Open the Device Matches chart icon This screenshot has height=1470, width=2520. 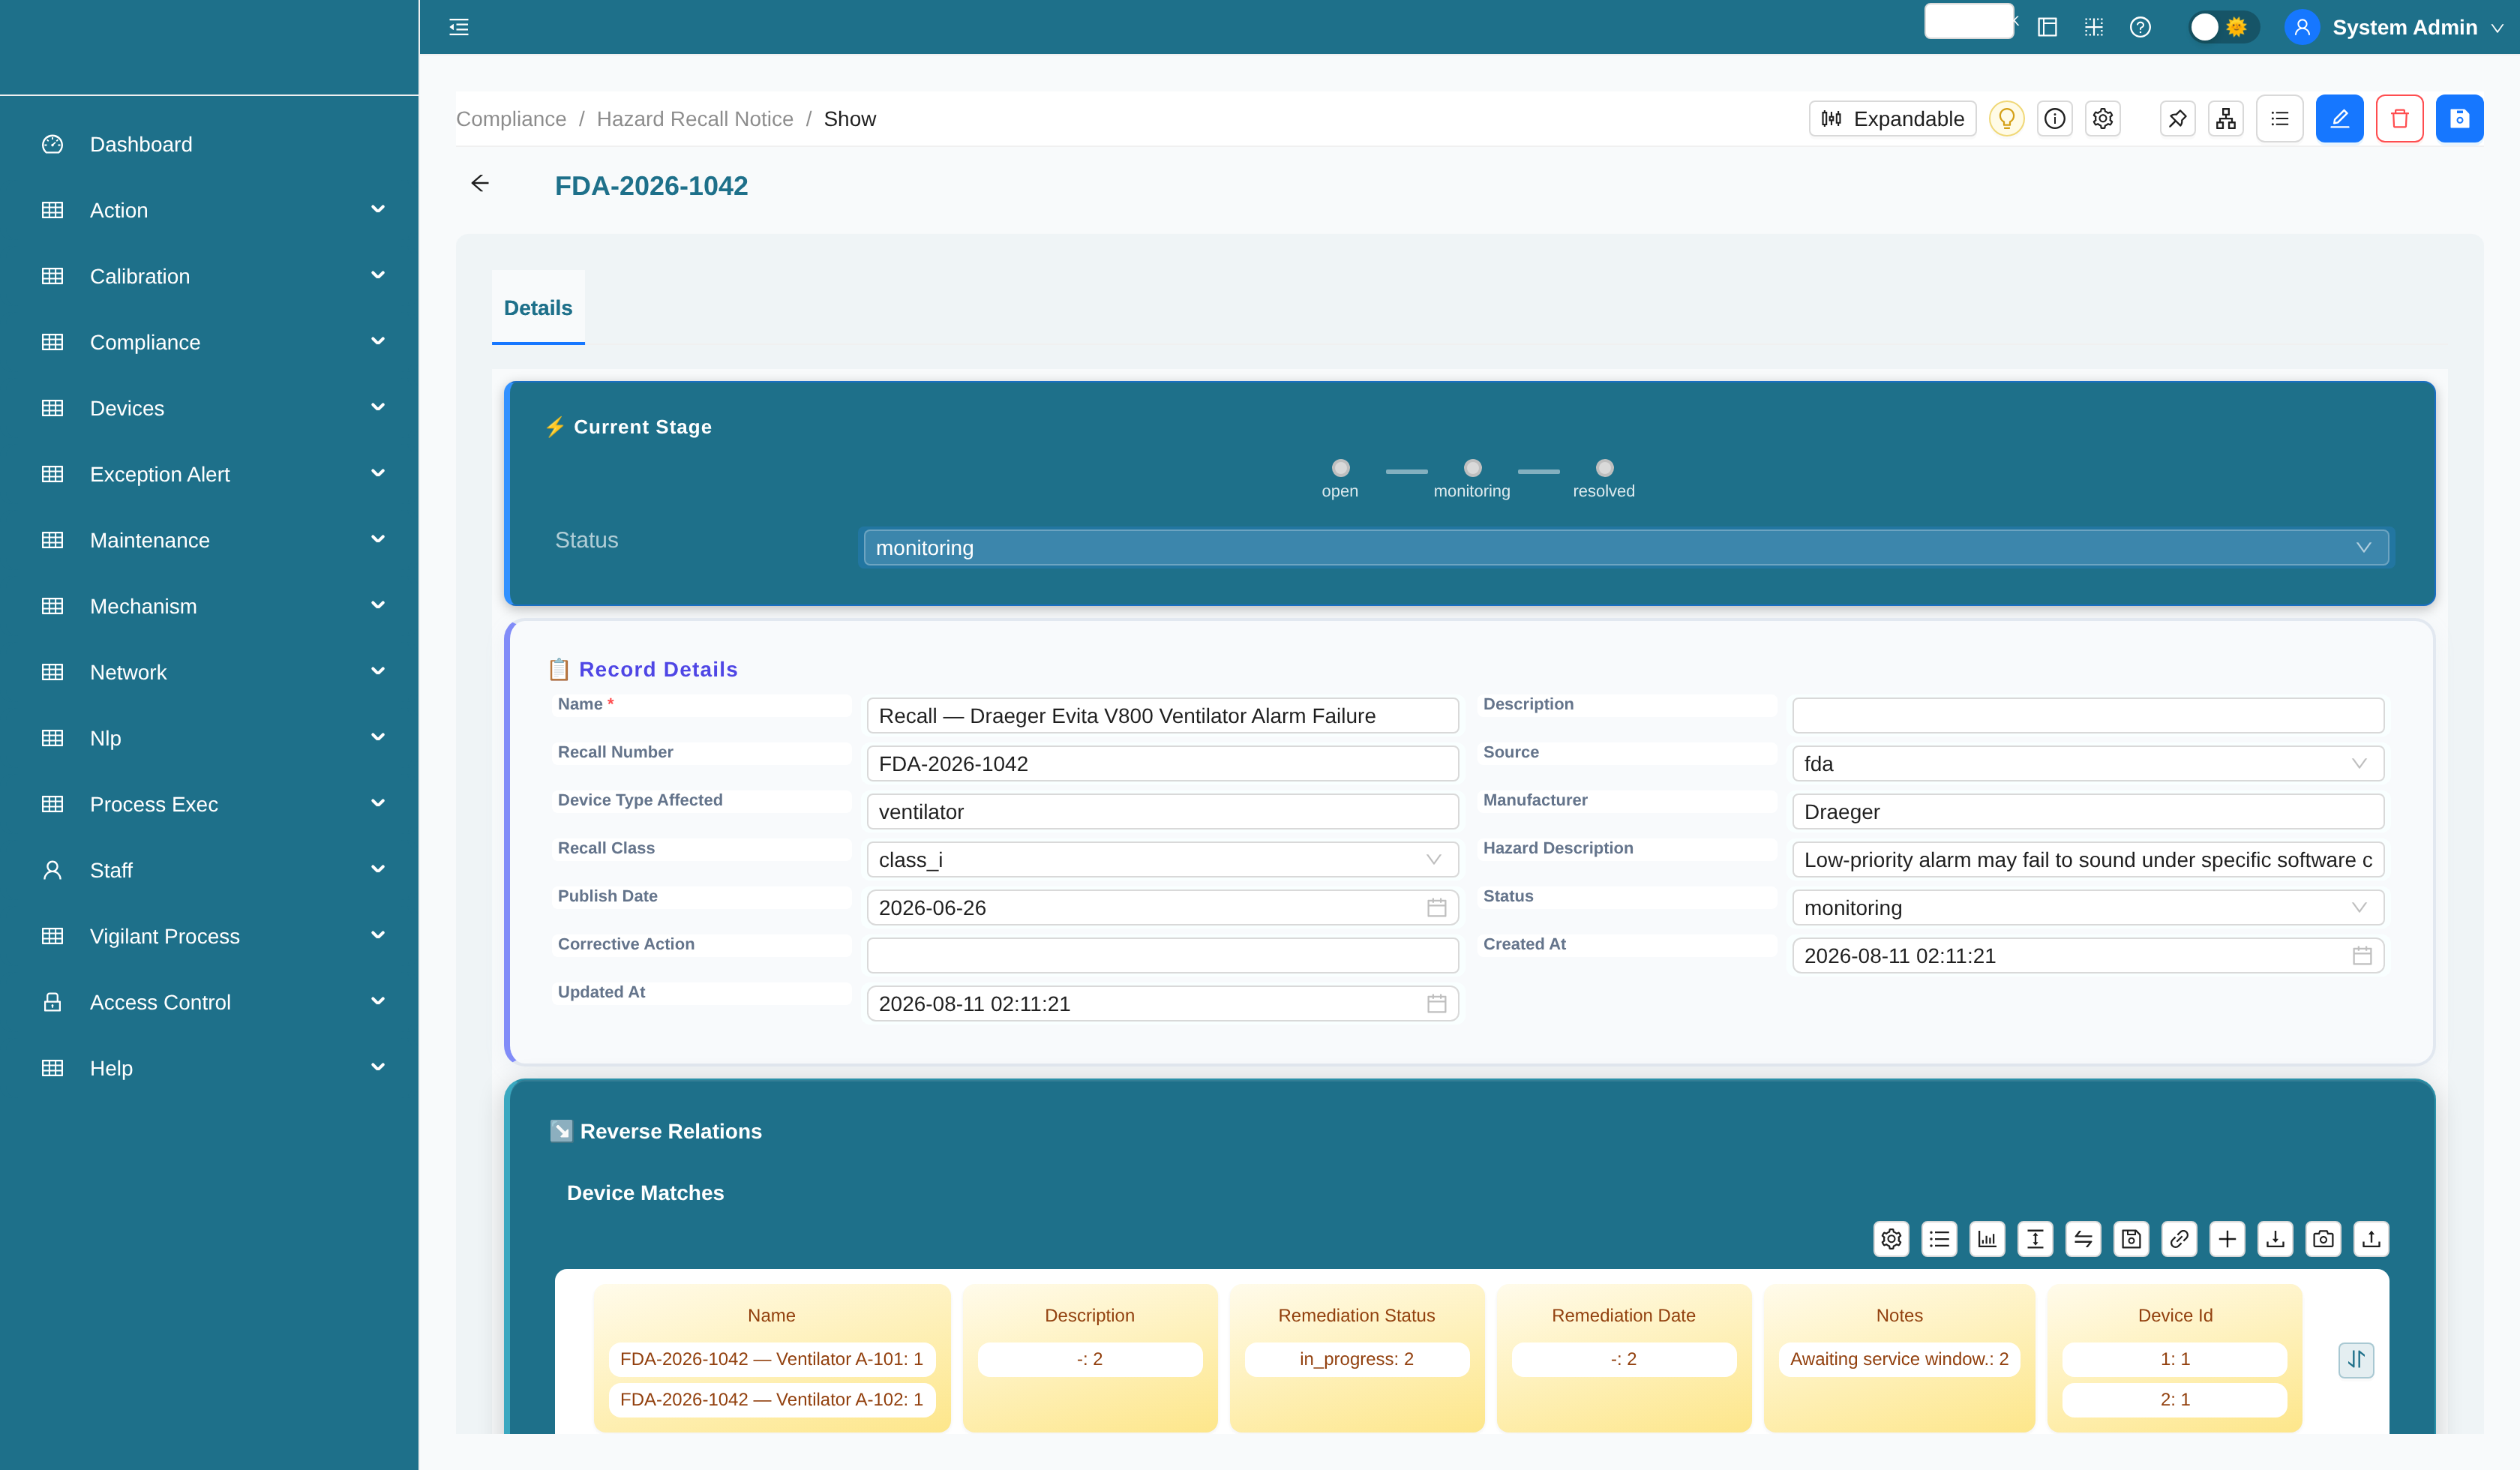1987,1239
